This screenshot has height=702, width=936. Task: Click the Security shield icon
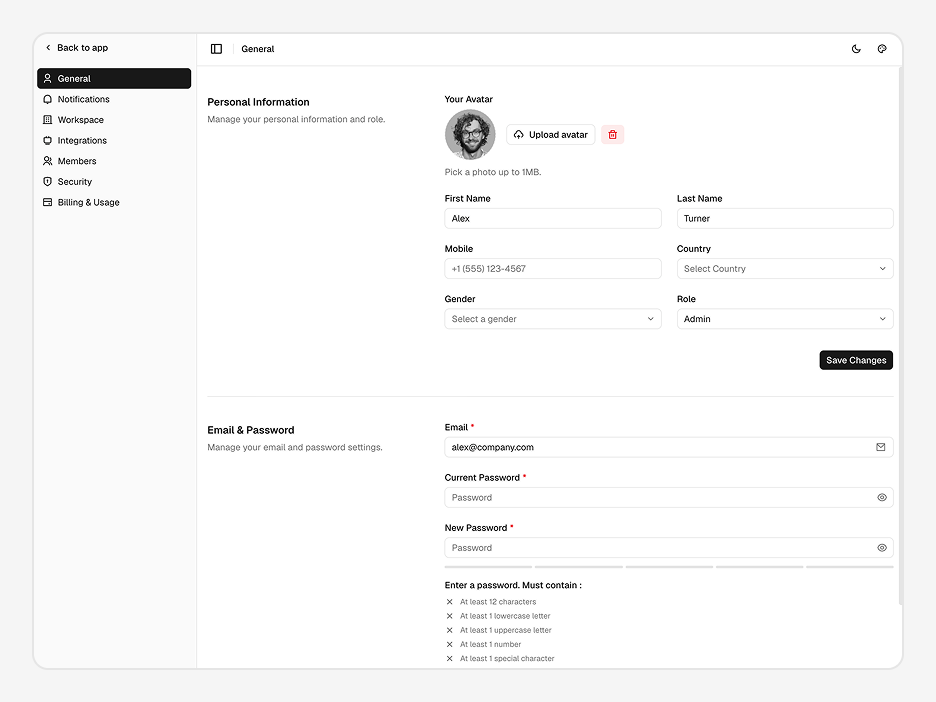[x=48, y=181]
